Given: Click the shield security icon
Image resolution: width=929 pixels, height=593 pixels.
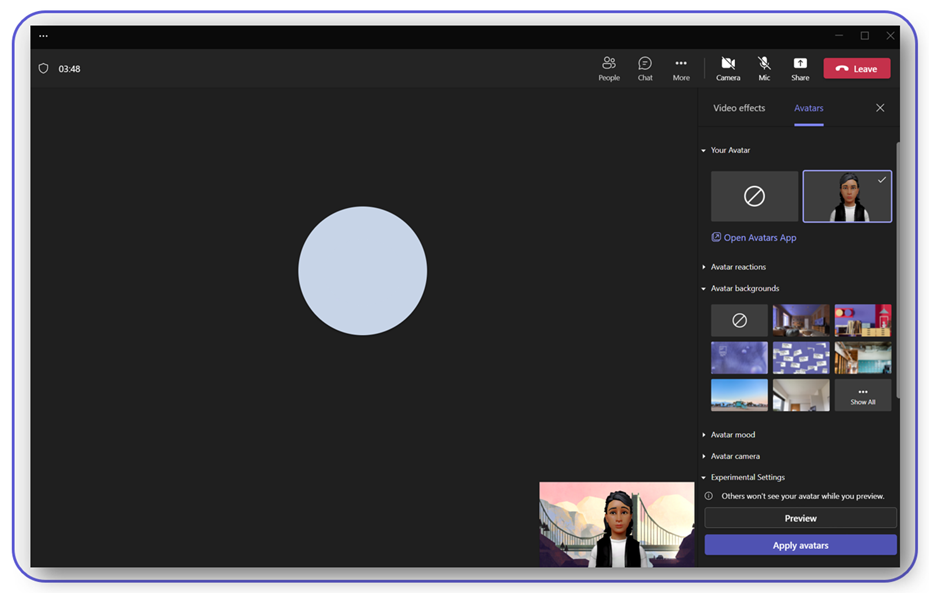Looking at the screenshot, I should (x=43, y=69).
